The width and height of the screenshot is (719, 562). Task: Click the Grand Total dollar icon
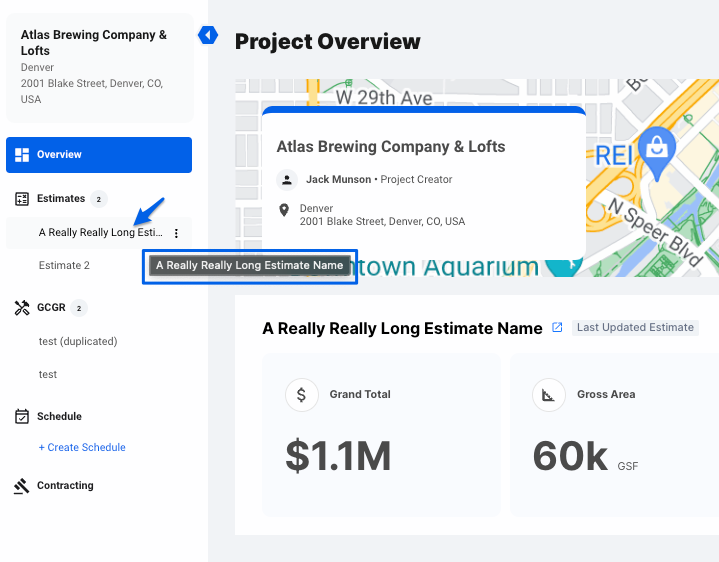pyautogui.click(x=301, y=395)
